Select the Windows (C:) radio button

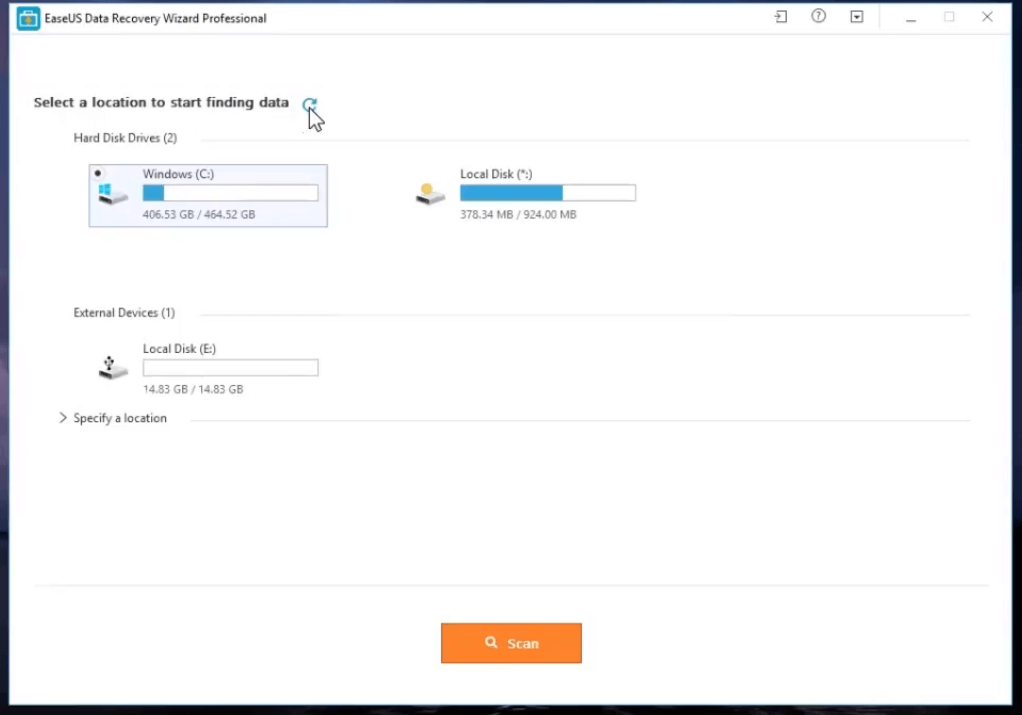click(x=98, y=173)
